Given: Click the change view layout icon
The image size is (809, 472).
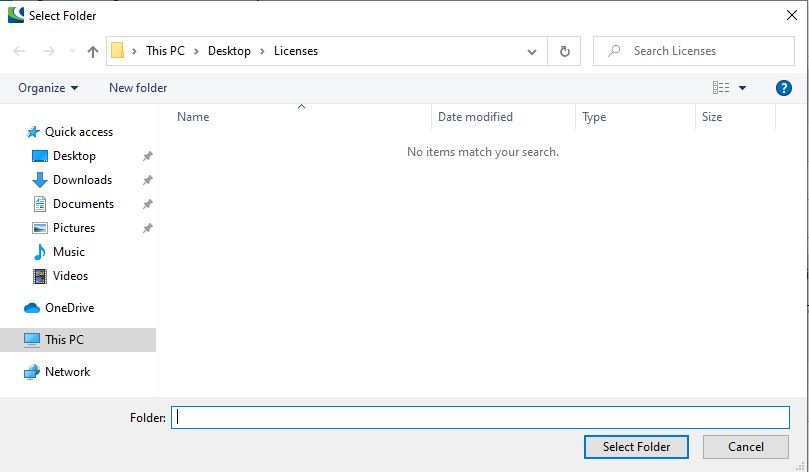Looking at the screenshot, I should [x=721, y=88].
